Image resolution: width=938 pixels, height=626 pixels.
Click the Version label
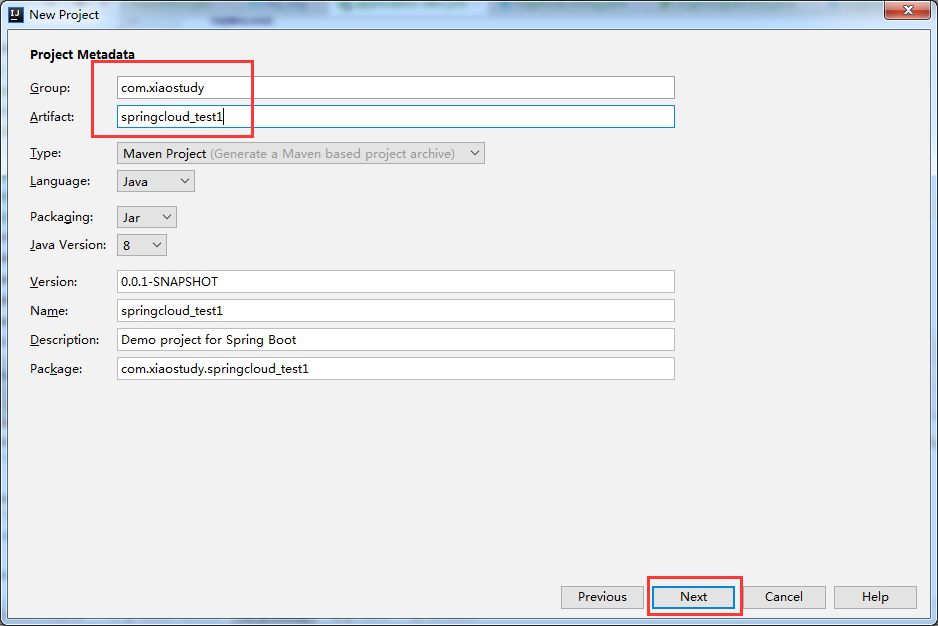coord(53,282)
